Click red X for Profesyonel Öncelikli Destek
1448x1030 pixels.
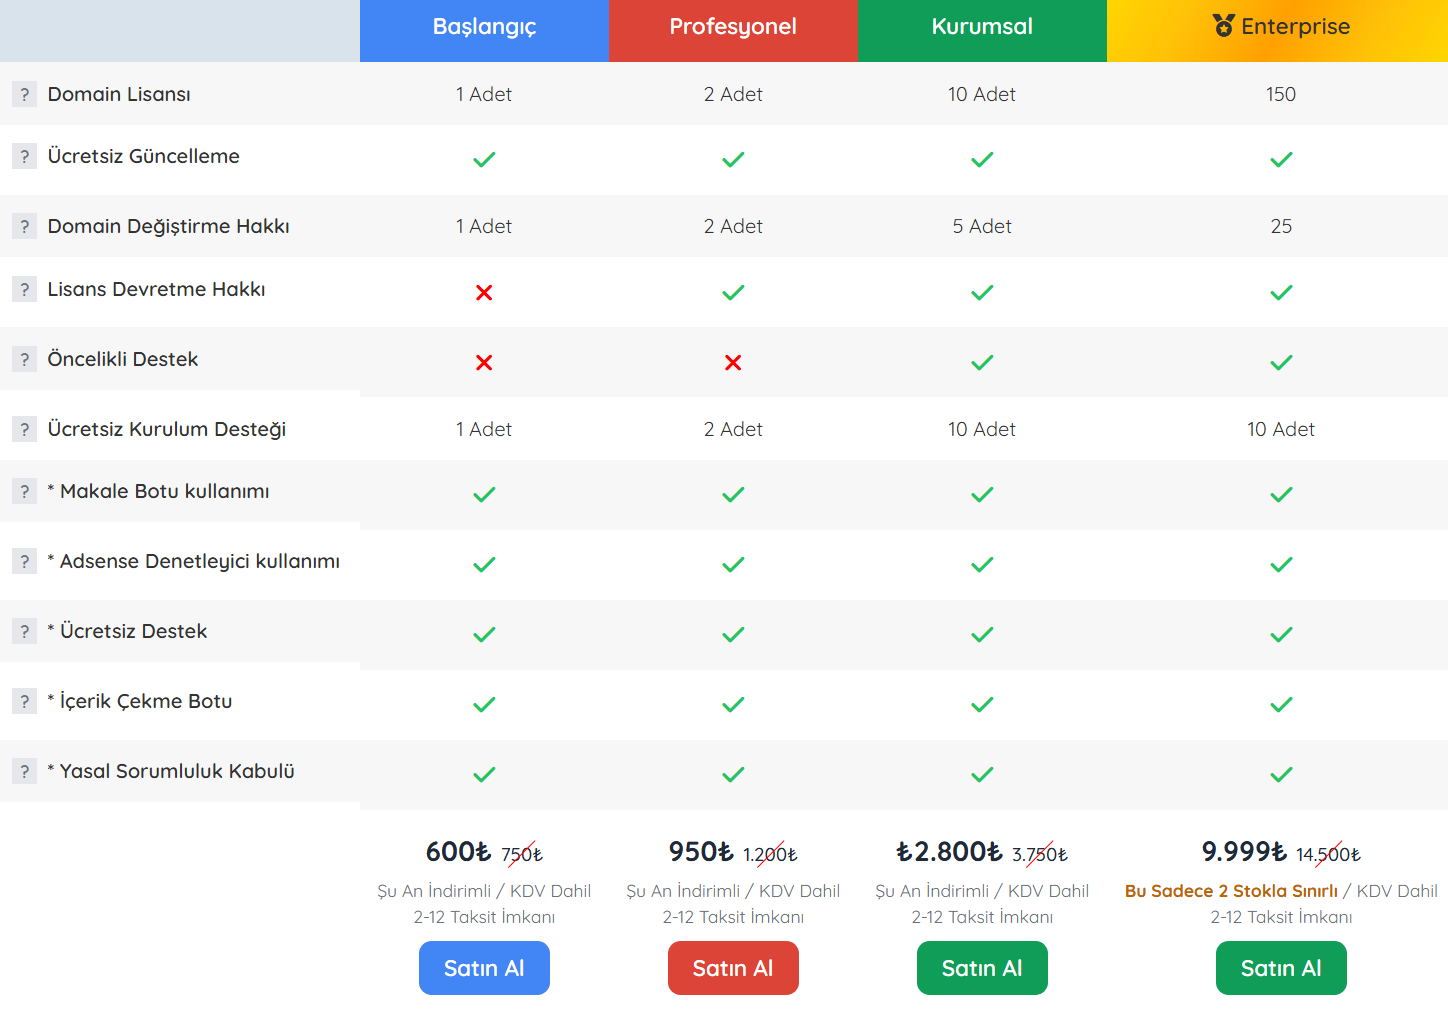[x=733, y=362]
